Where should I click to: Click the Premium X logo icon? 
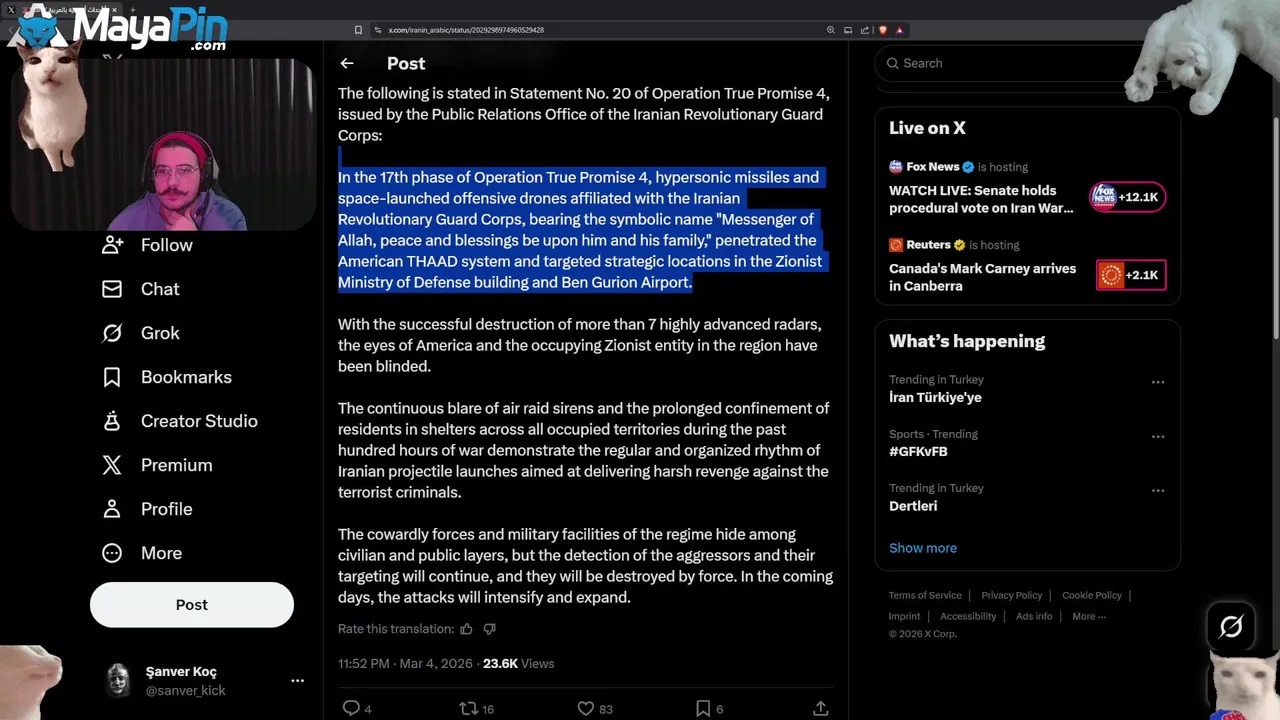coord(112,465)
